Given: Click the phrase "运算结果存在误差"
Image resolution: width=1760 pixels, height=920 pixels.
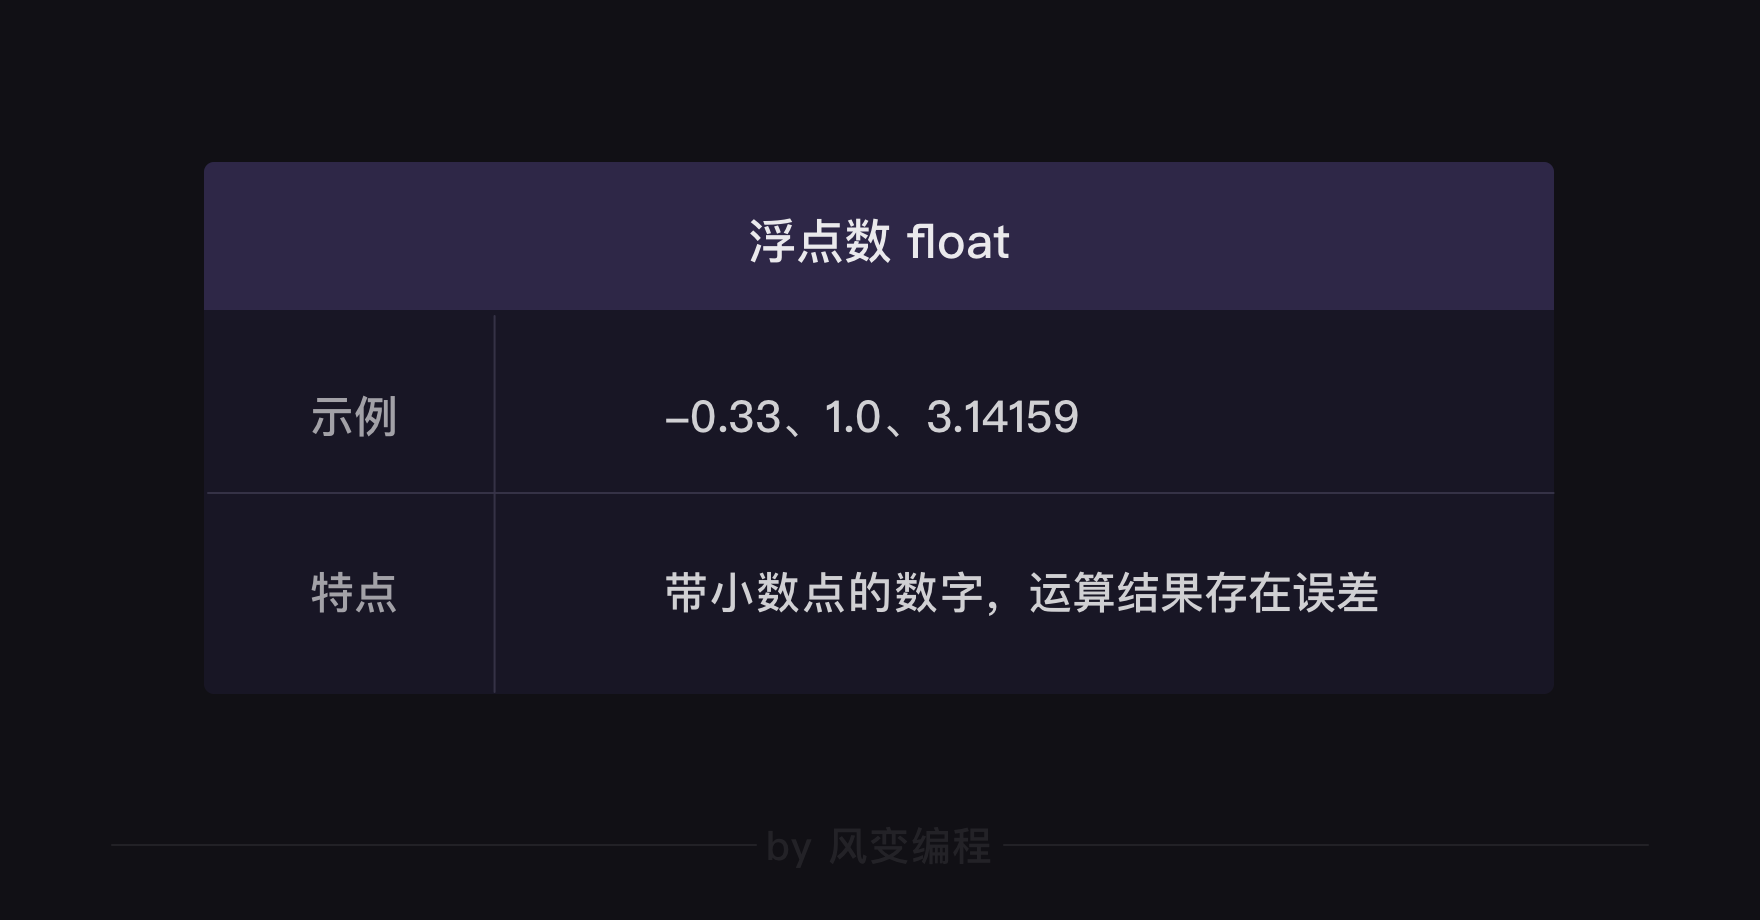Looking at the screenshot, I should pyautogui.click(x=1204, y=593).
